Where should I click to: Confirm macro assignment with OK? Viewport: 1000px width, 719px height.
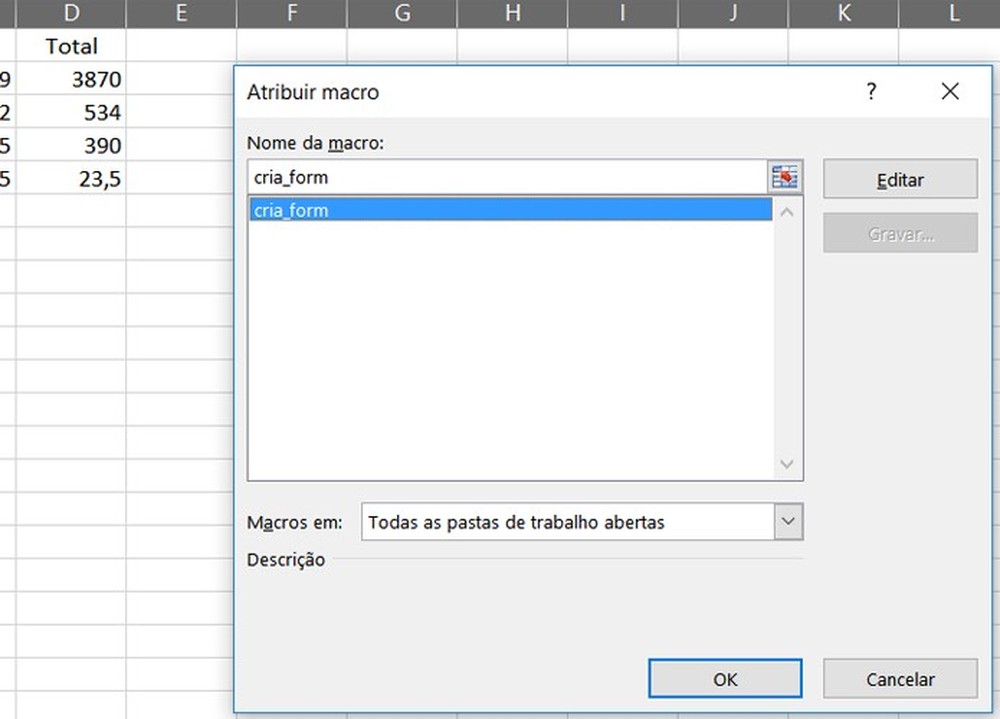(725, 678)
